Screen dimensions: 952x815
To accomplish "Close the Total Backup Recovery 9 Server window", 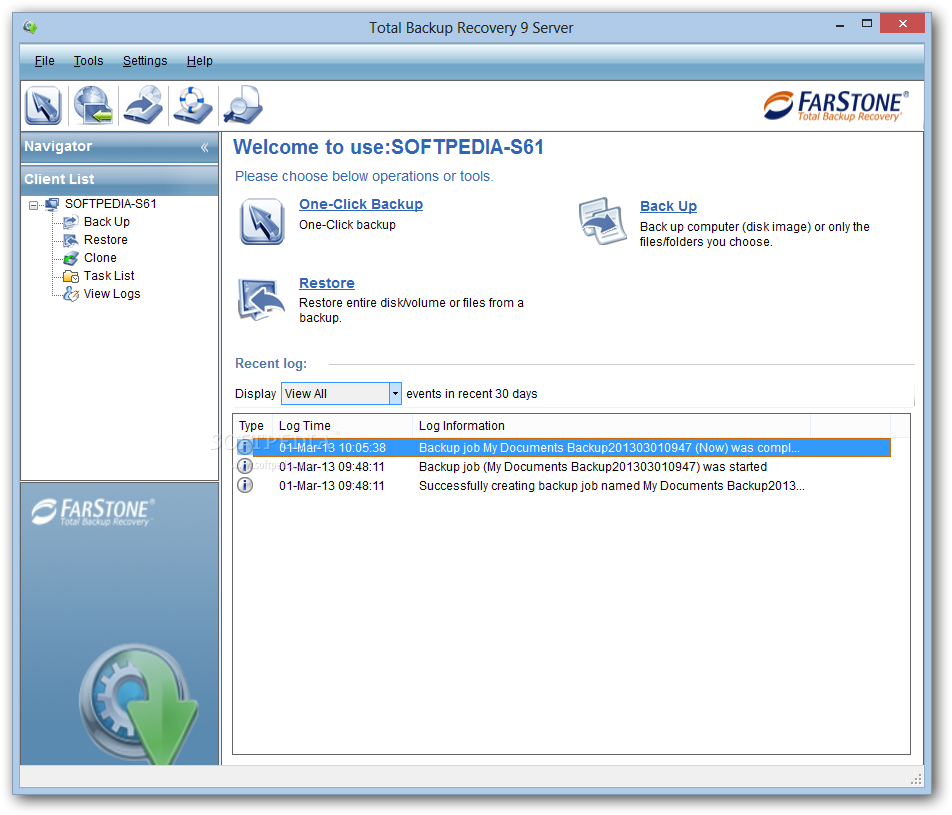I will pos(902,24).
